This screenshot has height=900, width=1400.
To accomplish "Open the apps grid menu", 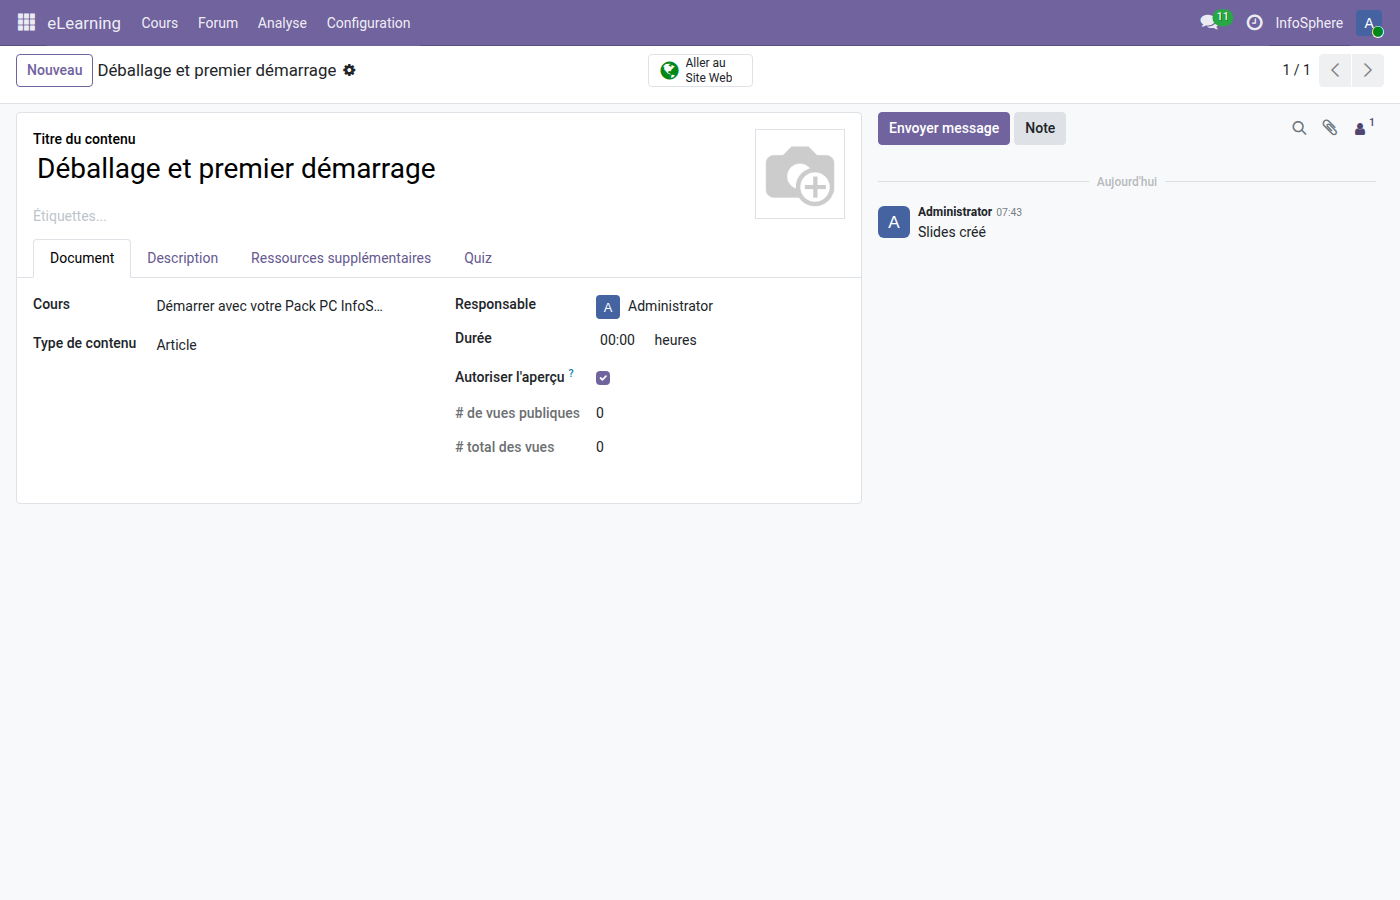I will 25,22.
